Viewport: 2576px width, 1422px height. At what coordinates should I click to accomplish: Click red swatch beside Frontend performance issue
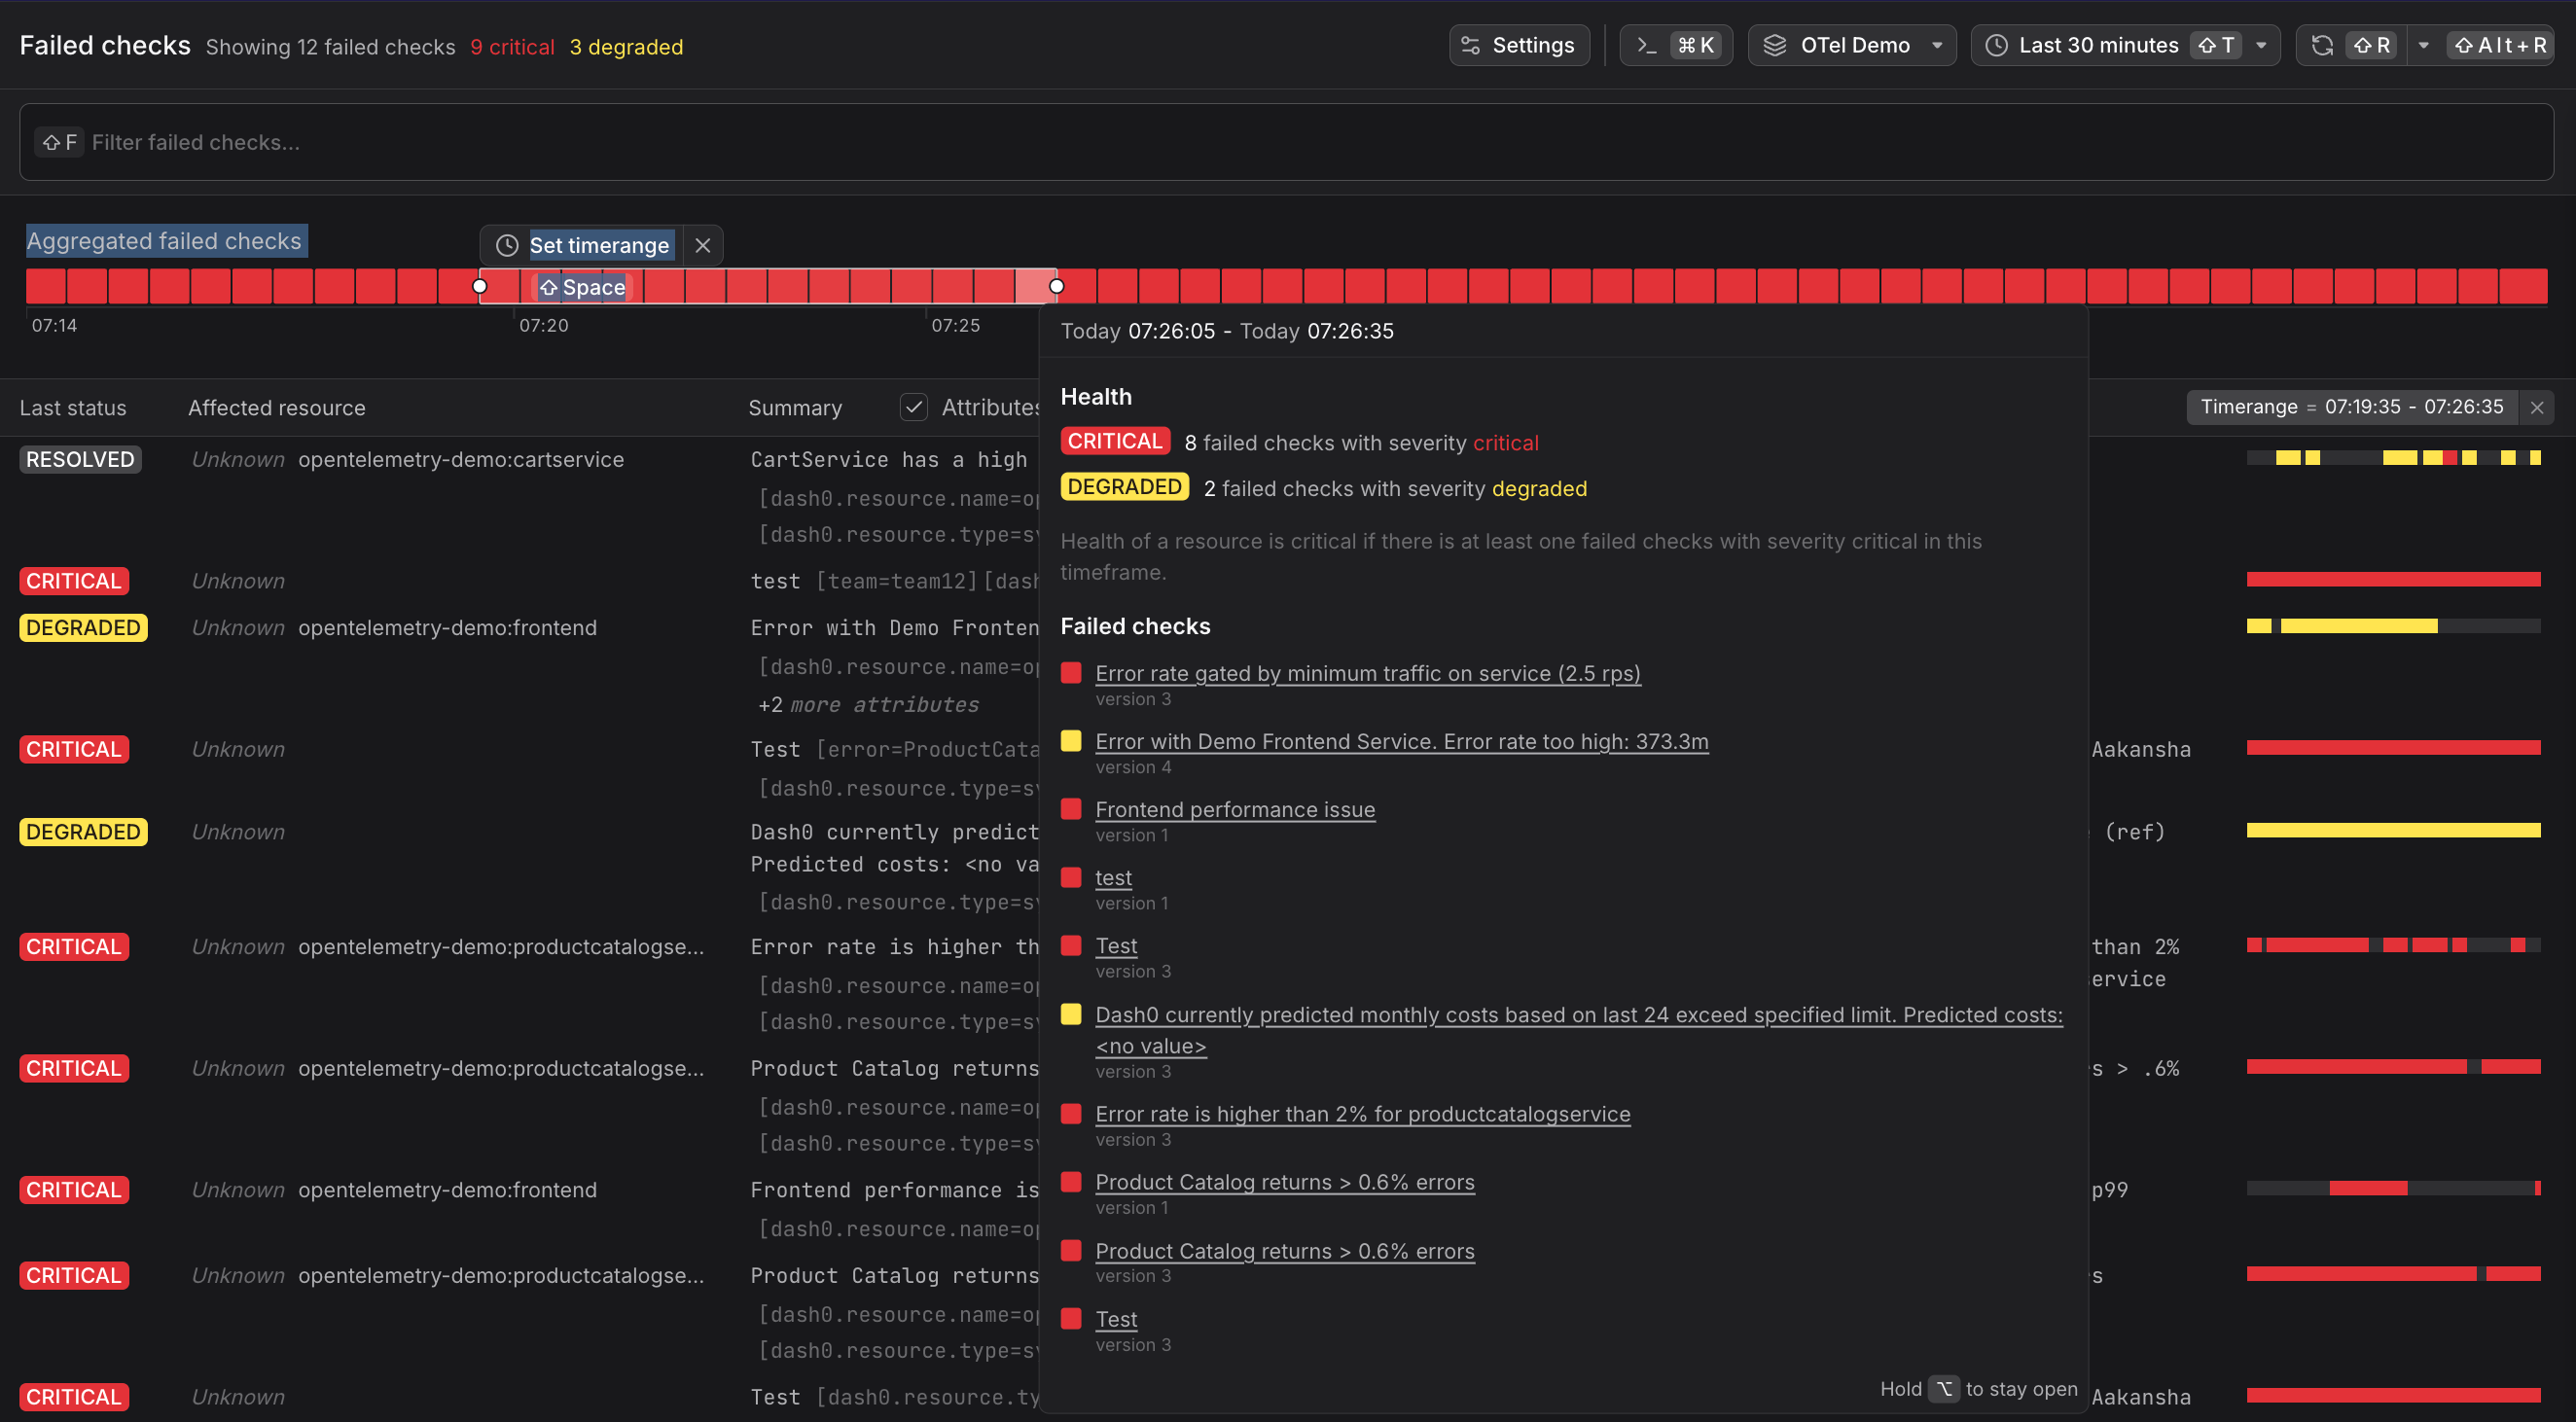tap(1070, 808)
